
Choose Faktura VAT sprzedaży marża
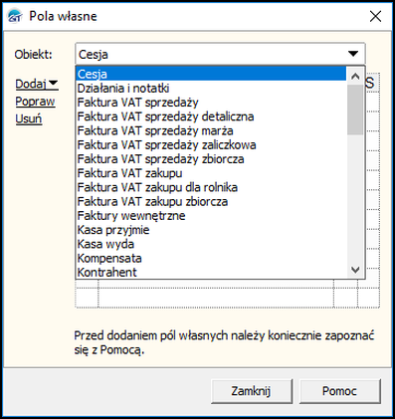coord(211,131)
